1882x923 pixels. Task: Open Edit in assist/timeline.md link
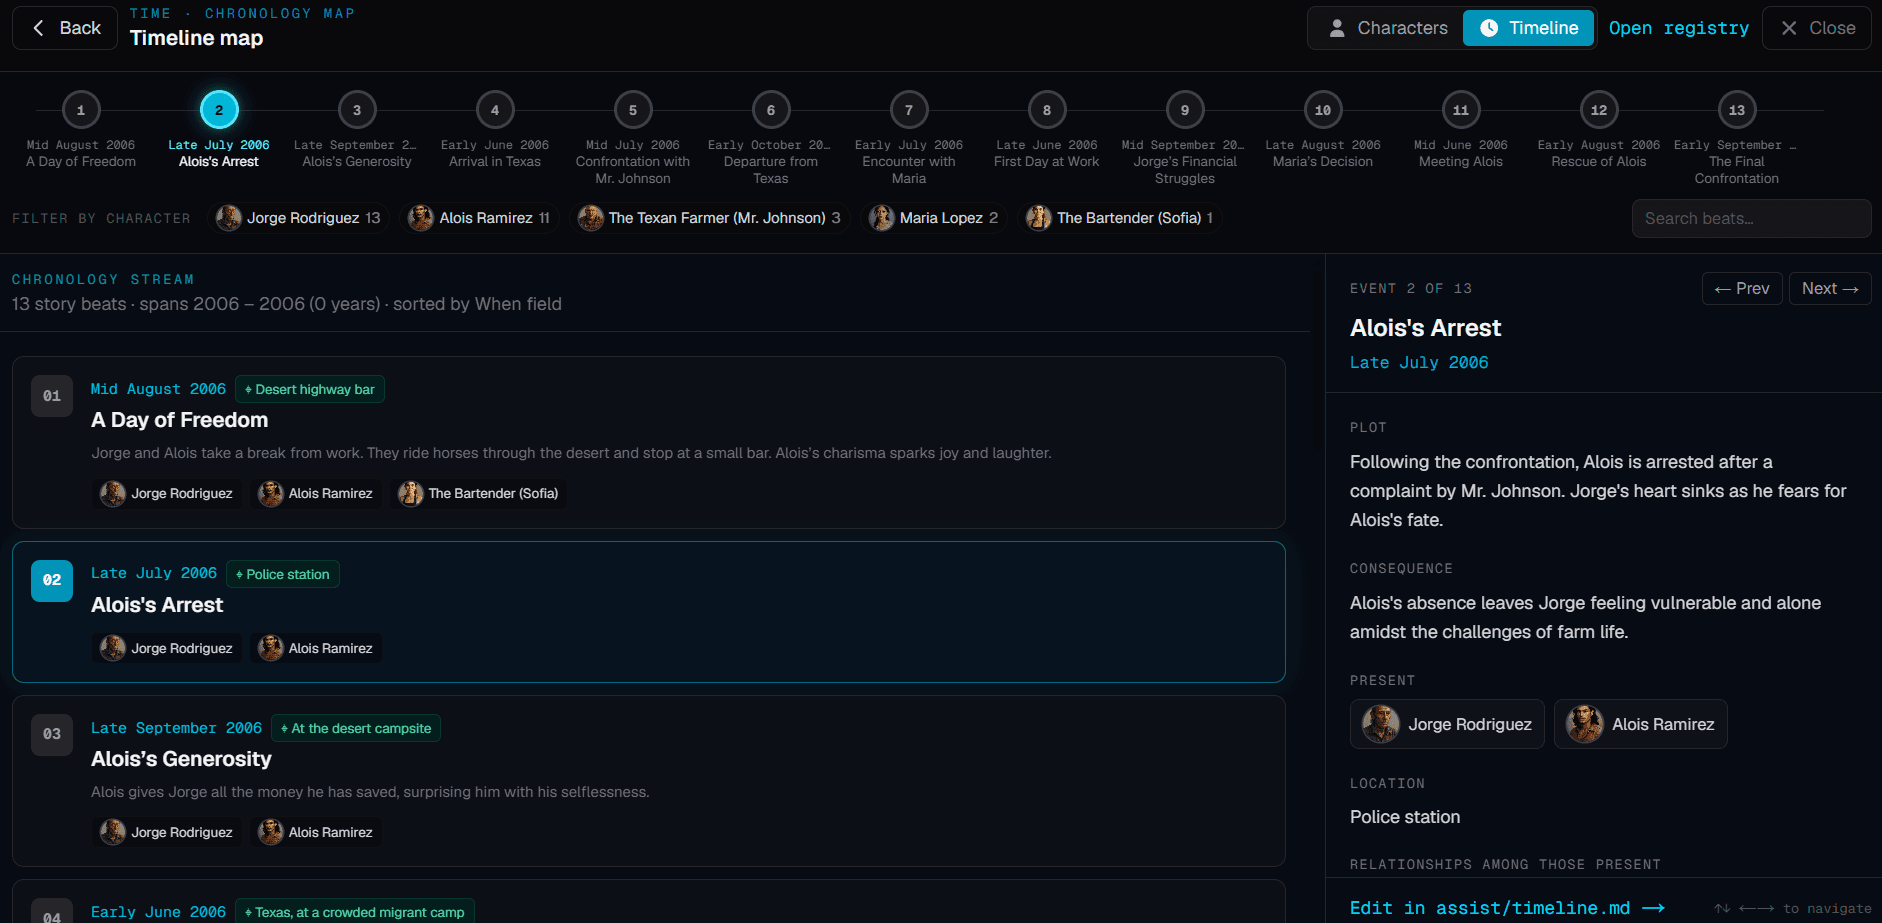click(x=1507, y=908)
